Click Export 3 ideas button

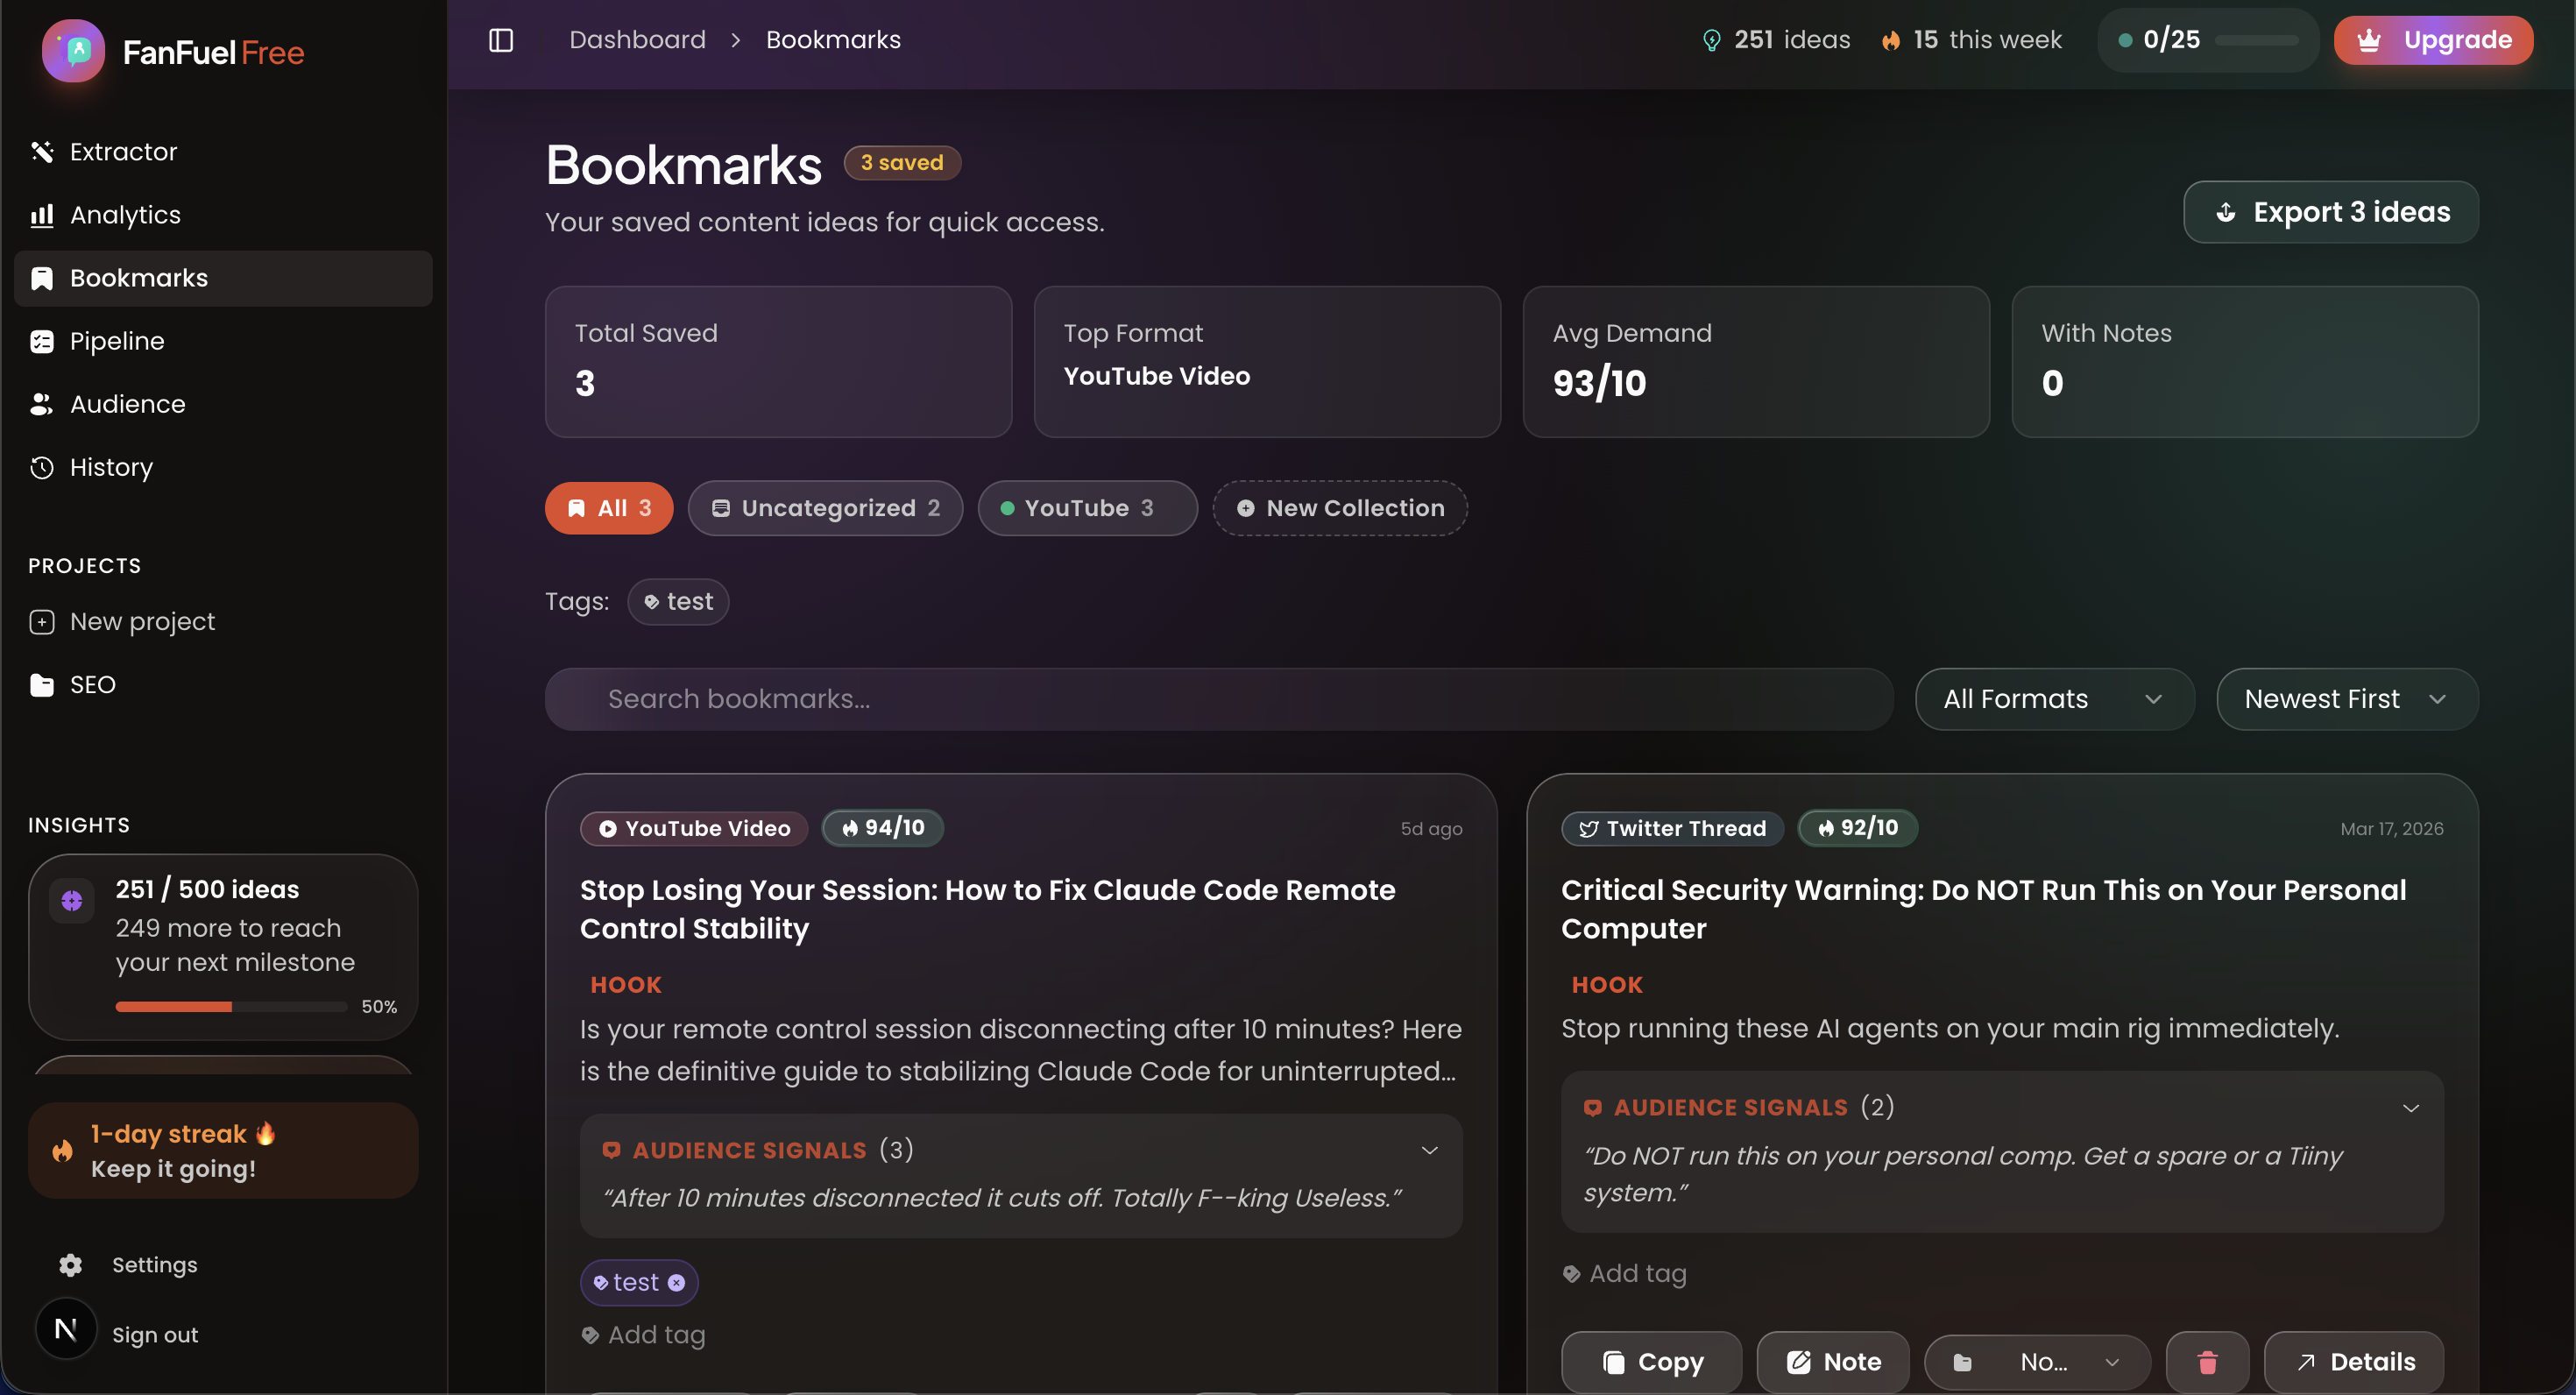pyautogui.click(x=2330, y=212)
